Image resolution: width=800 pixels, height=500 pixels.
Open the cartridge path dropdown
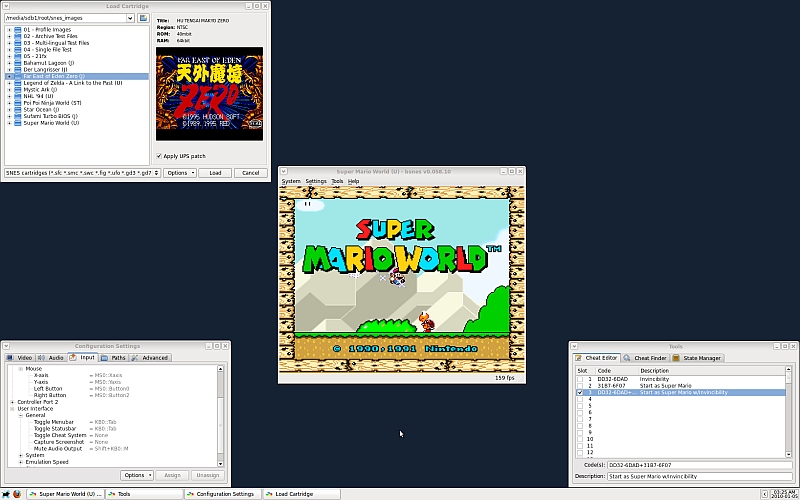[x=130, y=18]
